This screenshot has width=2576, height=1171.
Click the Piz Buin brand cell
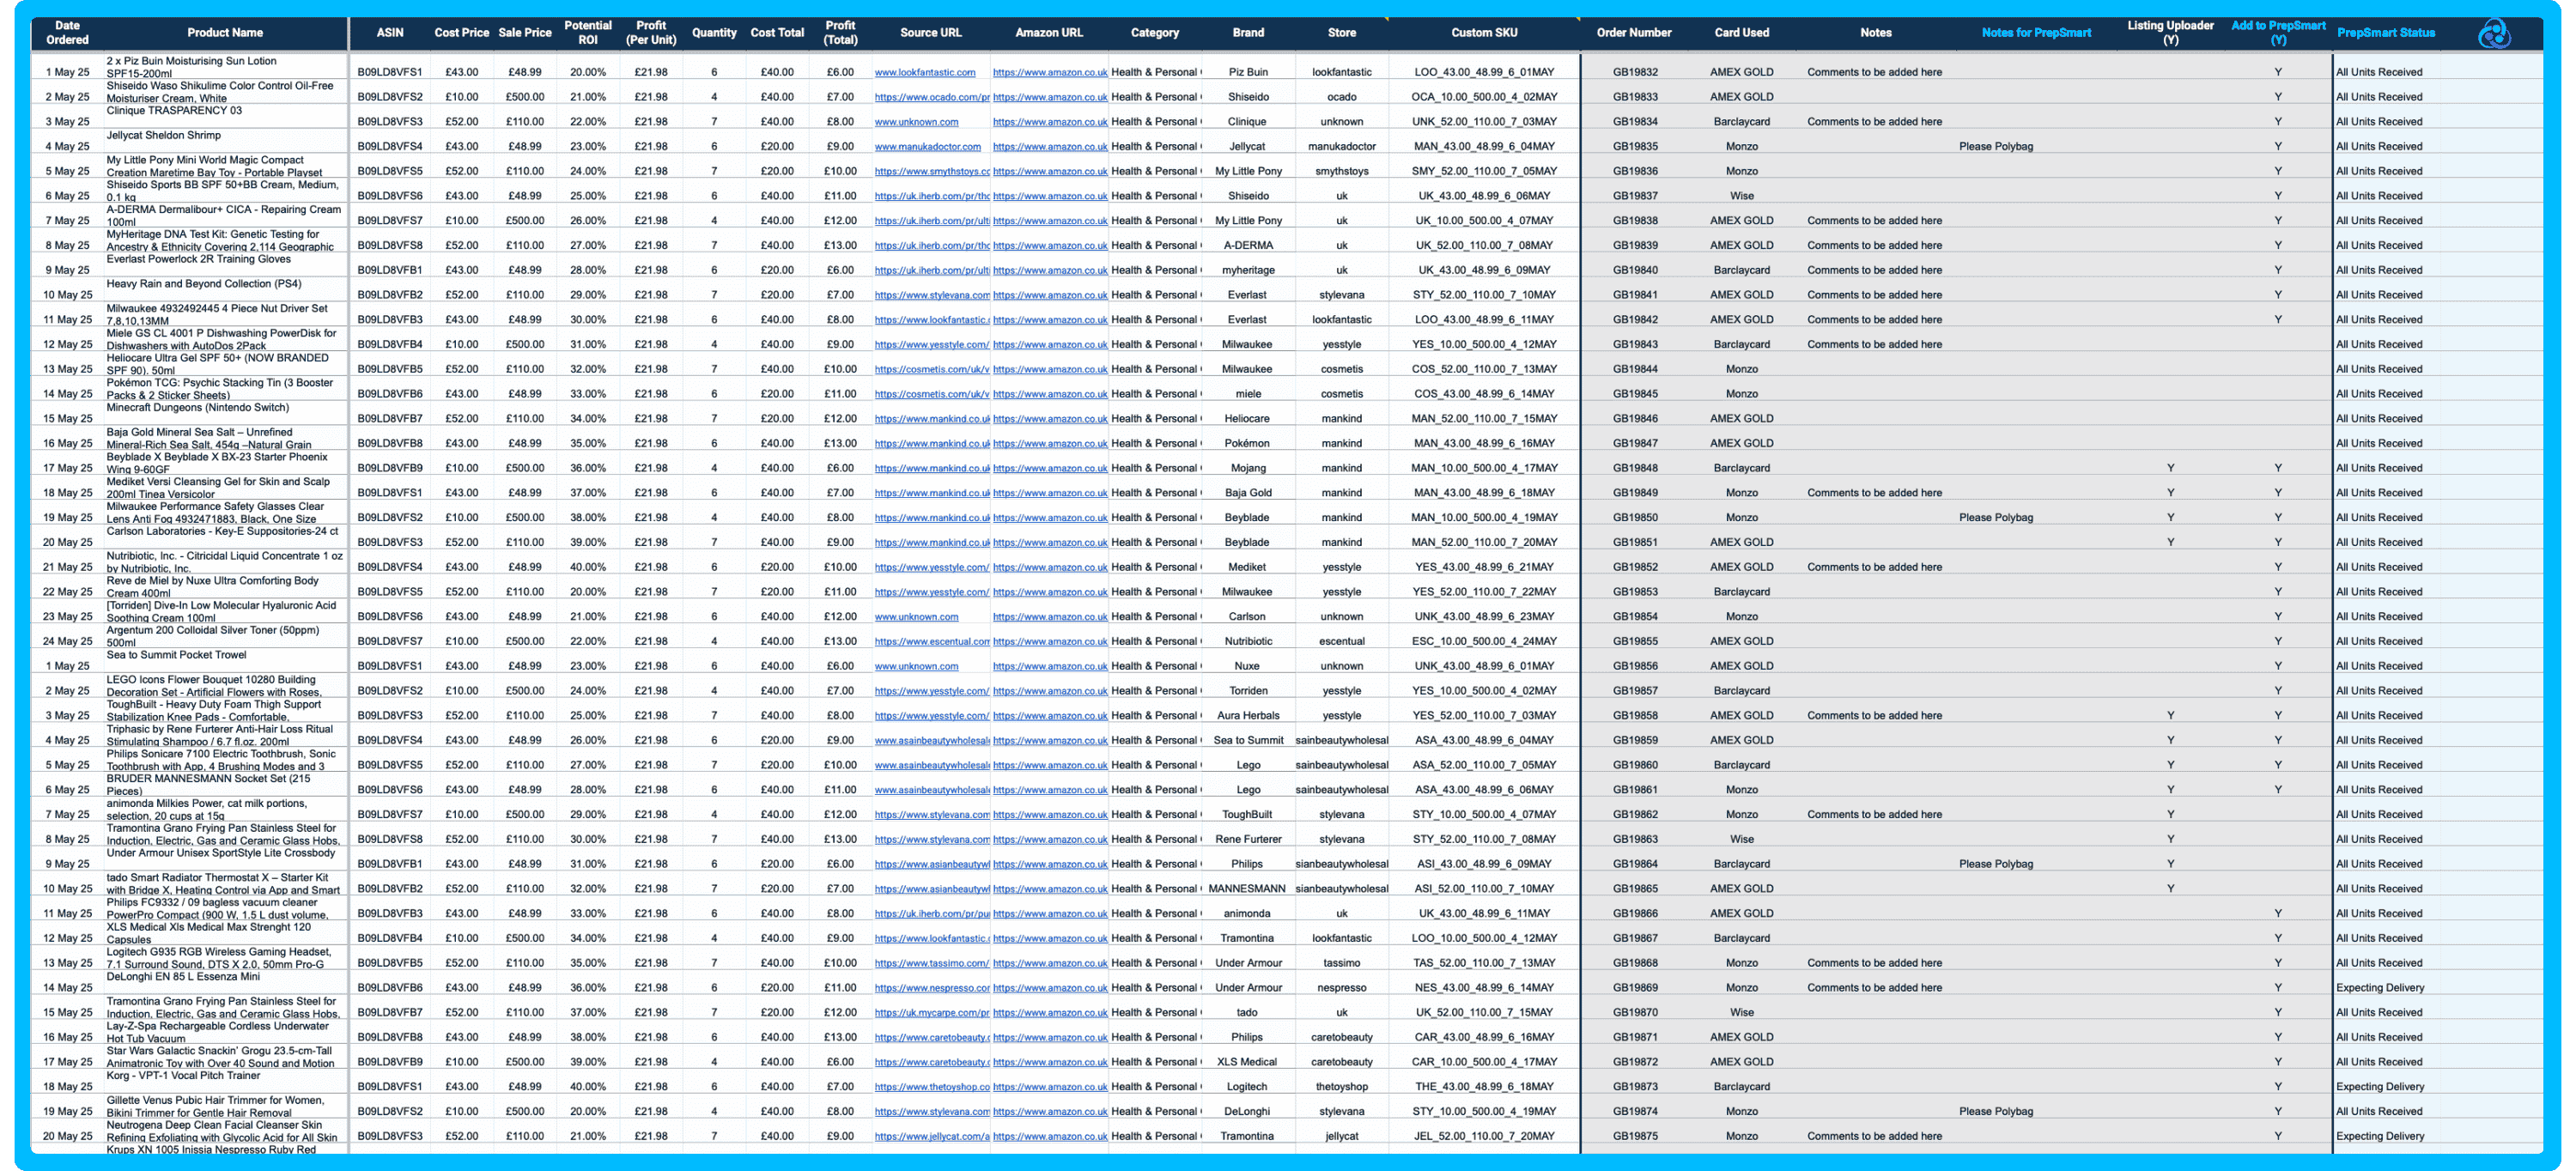[x=1248, y=73]
